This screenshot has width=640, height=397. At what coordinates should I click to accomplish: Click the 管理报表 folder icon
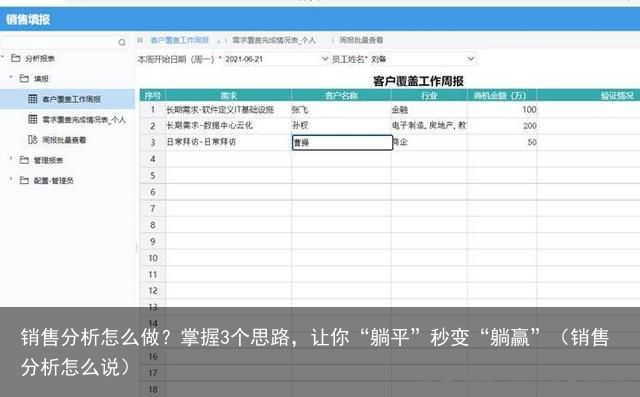tap(24, 160)
